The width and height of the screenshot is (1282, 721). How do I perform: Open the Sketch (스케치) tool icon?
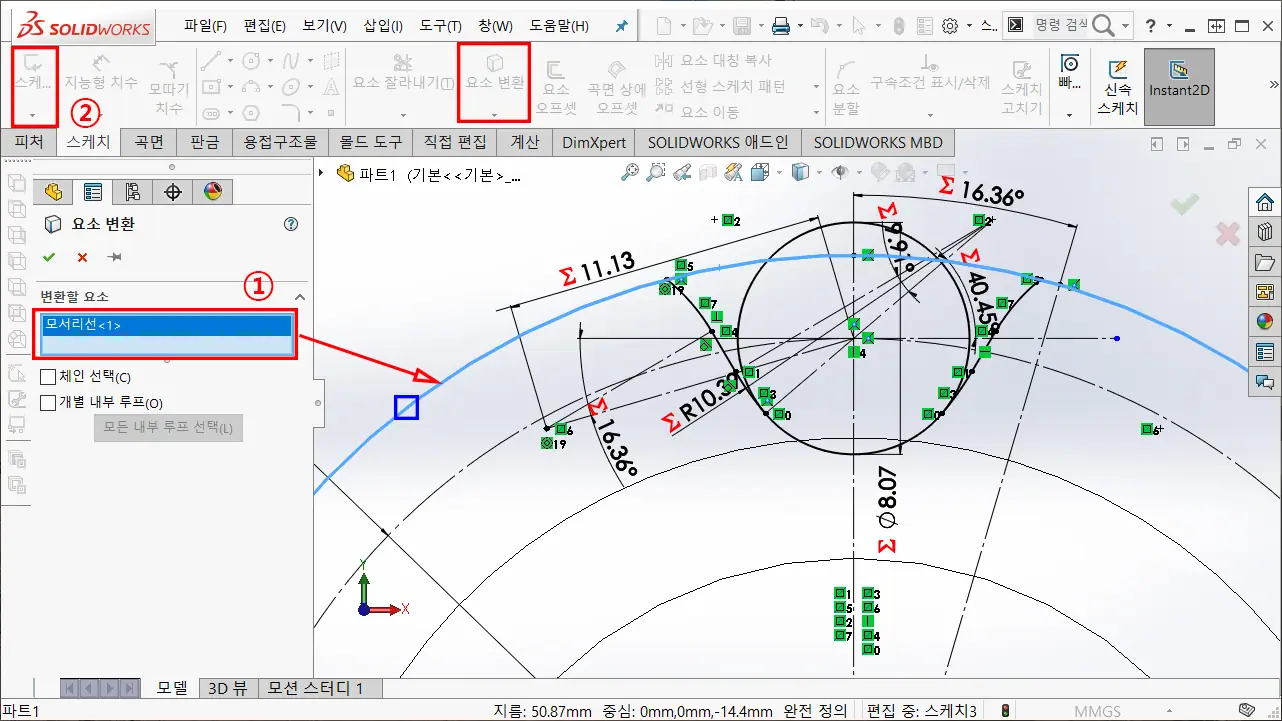tap(32, 64)
